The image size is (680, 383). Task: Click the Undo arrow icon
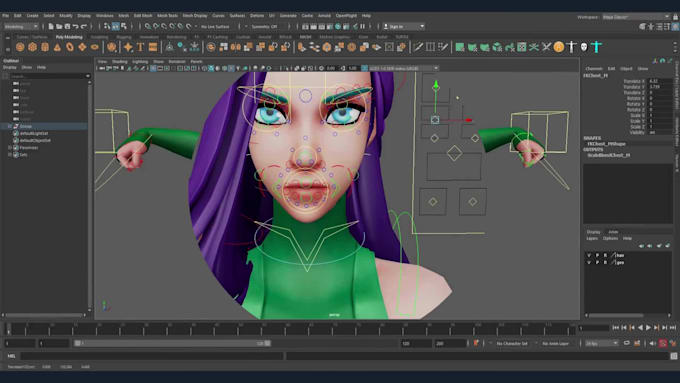(x=75, y=26)
